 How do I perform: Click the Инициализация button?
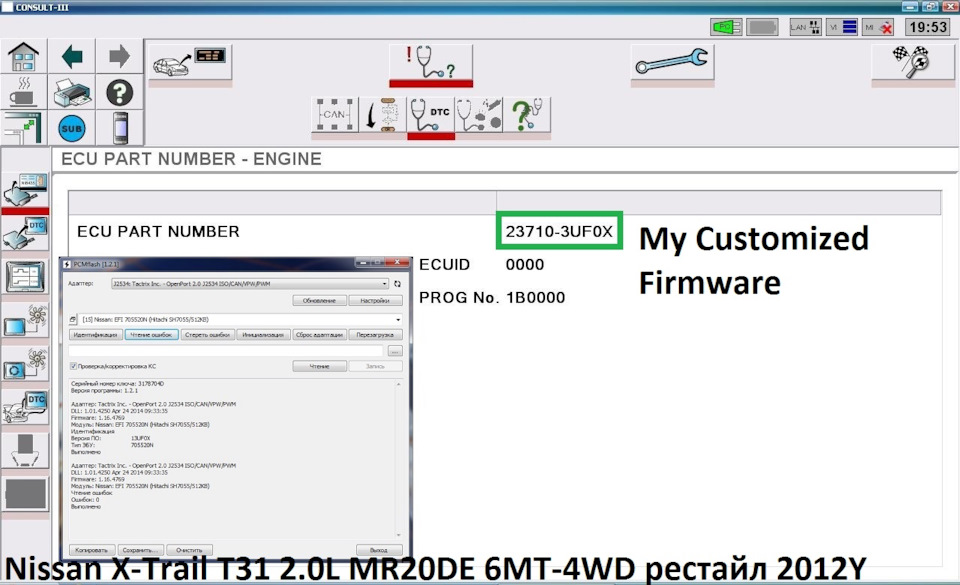tap(263, 335)
